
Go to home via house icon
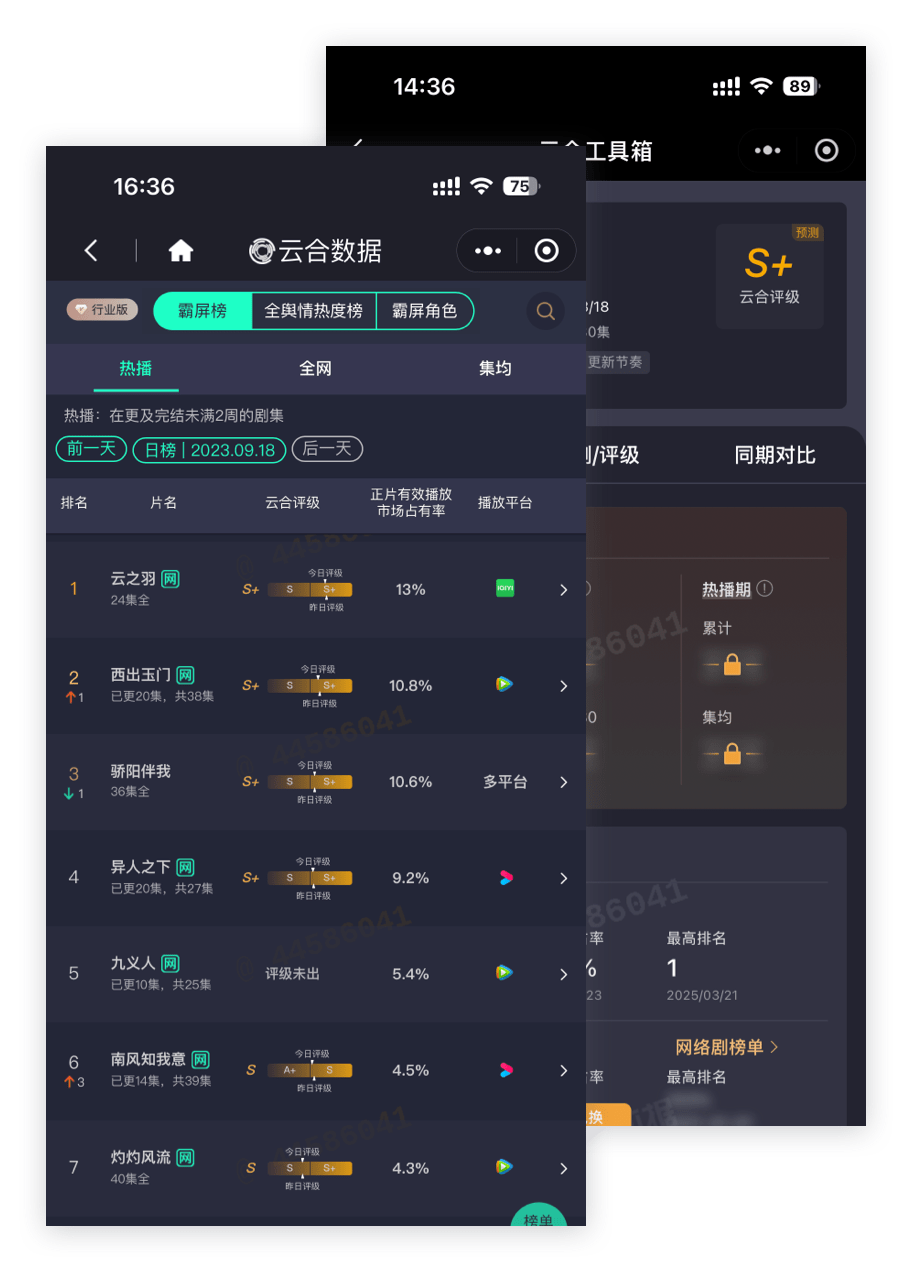pyautogui.click(x=181, y=250)
